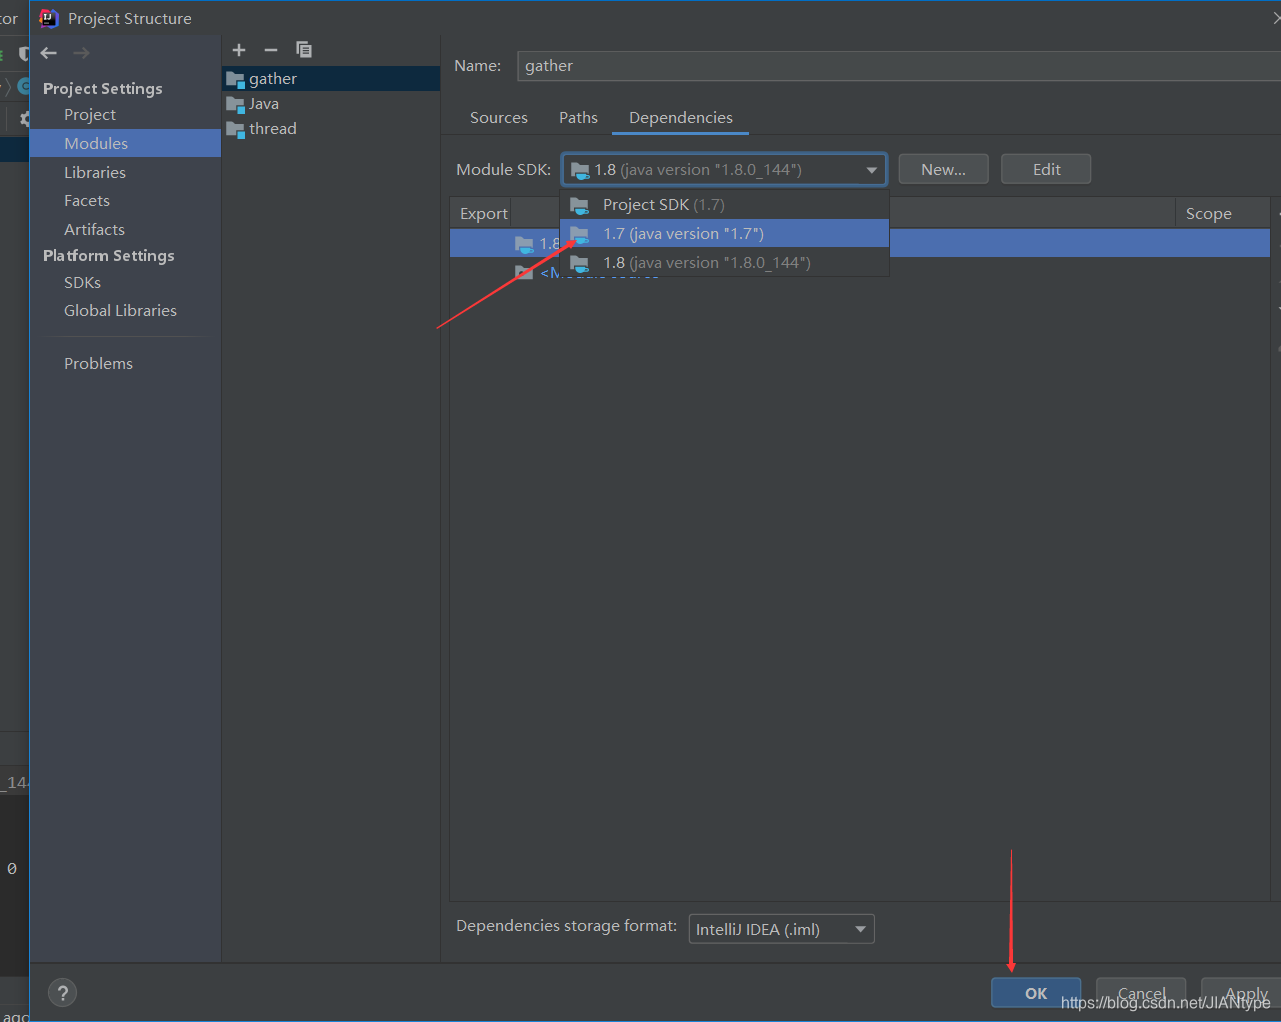This screenshot has height=1022, width=1281.
Task: Click the Edit SDK button
Action: [1046, 170]
